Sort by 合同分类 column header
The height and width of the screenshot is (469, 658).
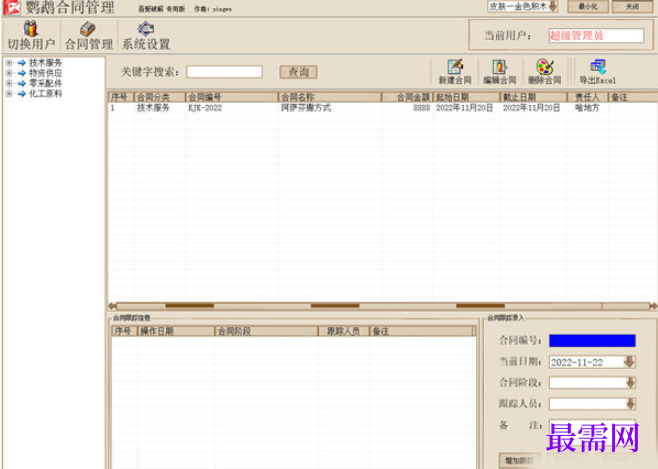159,97
